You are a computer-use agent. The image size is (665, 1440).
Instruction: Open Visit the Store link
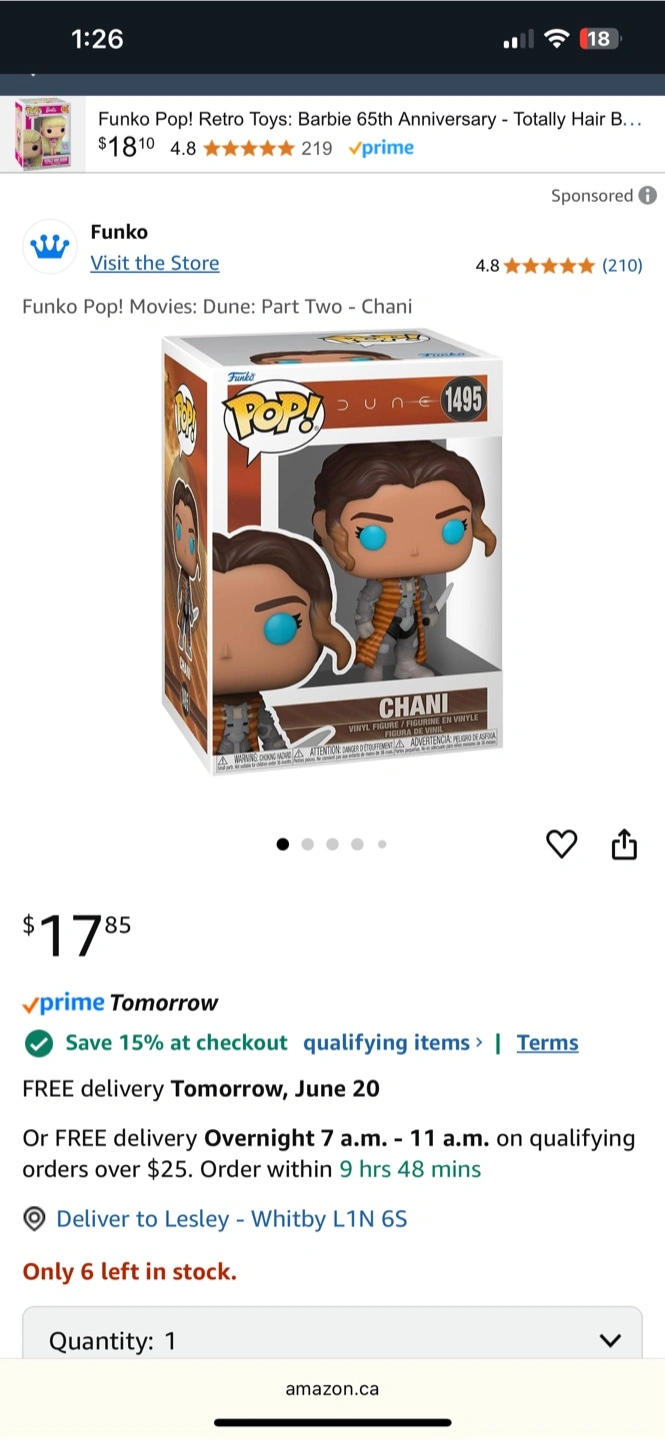click(155, 263)
